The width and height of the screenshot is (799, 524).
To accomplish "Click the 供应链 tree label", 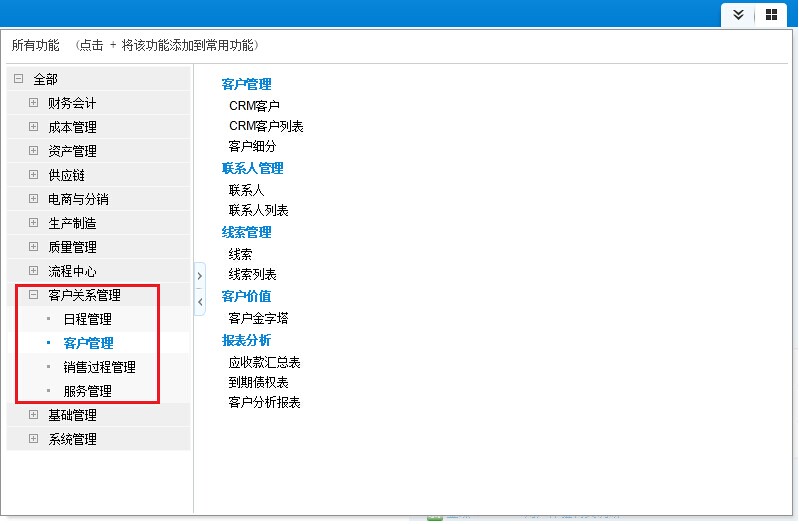I will (x=66, y=175).
